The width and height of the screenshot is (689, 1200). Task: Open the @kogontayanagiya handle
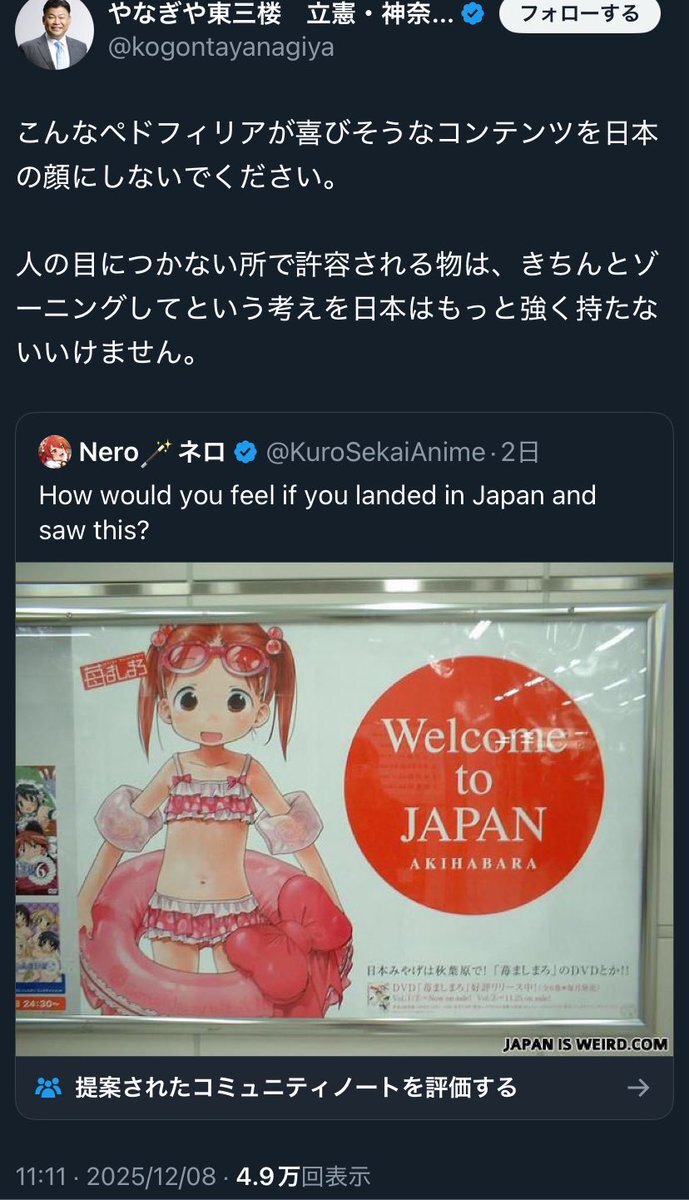[x=220, y=48]
